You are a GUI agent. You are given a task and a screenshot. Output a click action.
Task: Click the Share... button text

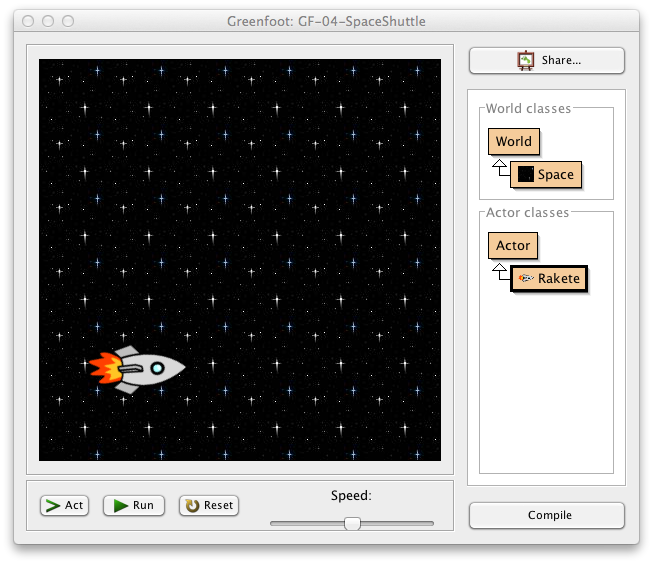click(x=561, y=60)
